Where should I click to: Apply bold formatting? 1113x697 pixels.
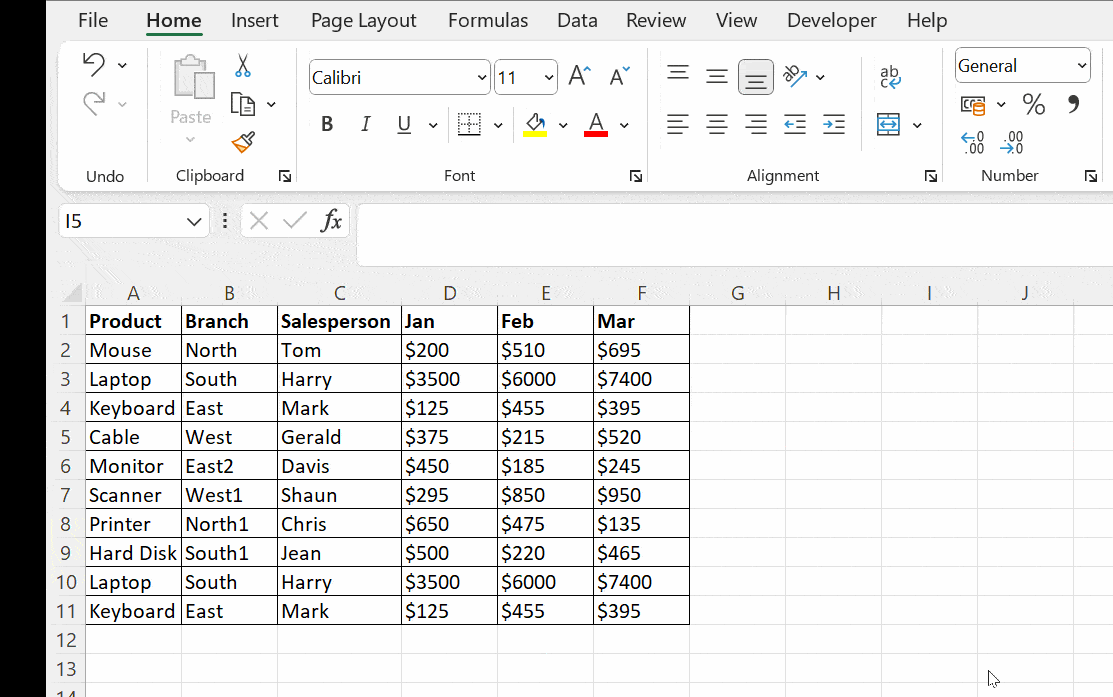coord(326,124)
